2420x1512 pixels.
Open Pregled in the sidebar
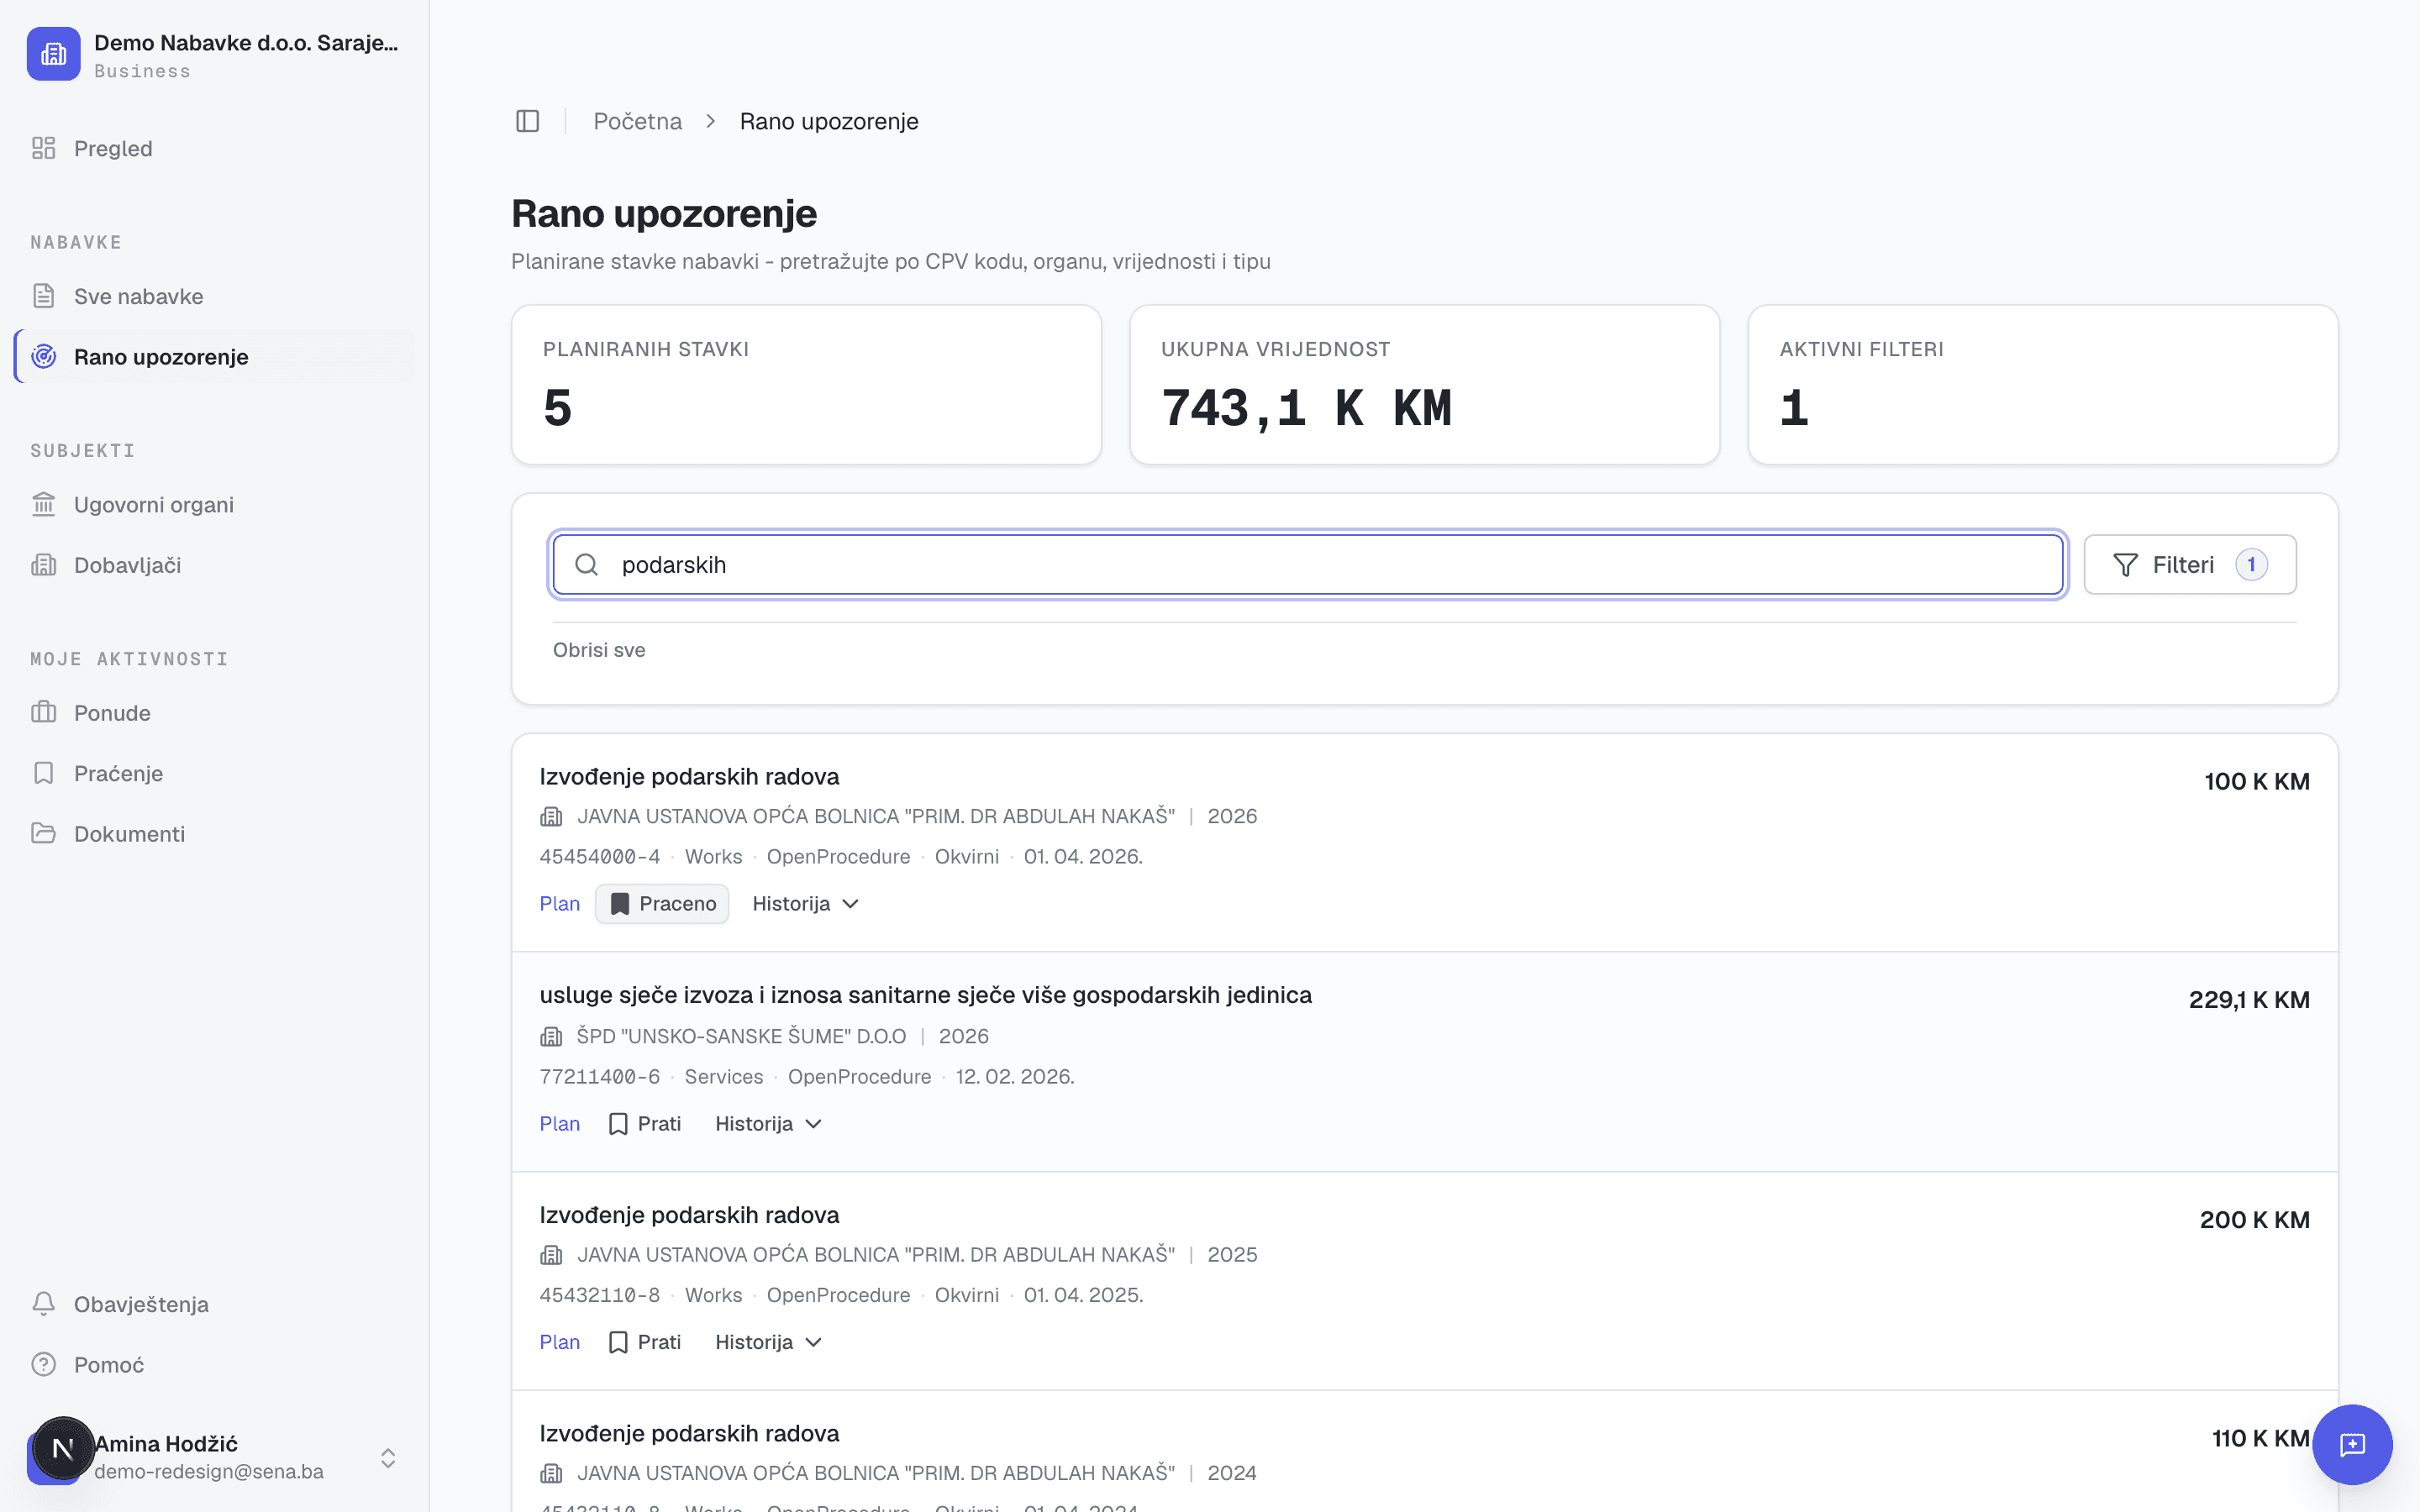215,148
